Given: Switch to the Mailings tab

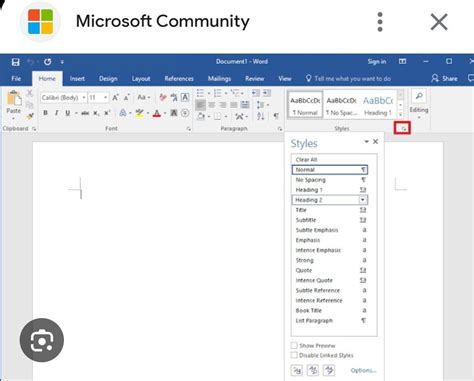Looking at the screenshot, I should coord(219,79).
